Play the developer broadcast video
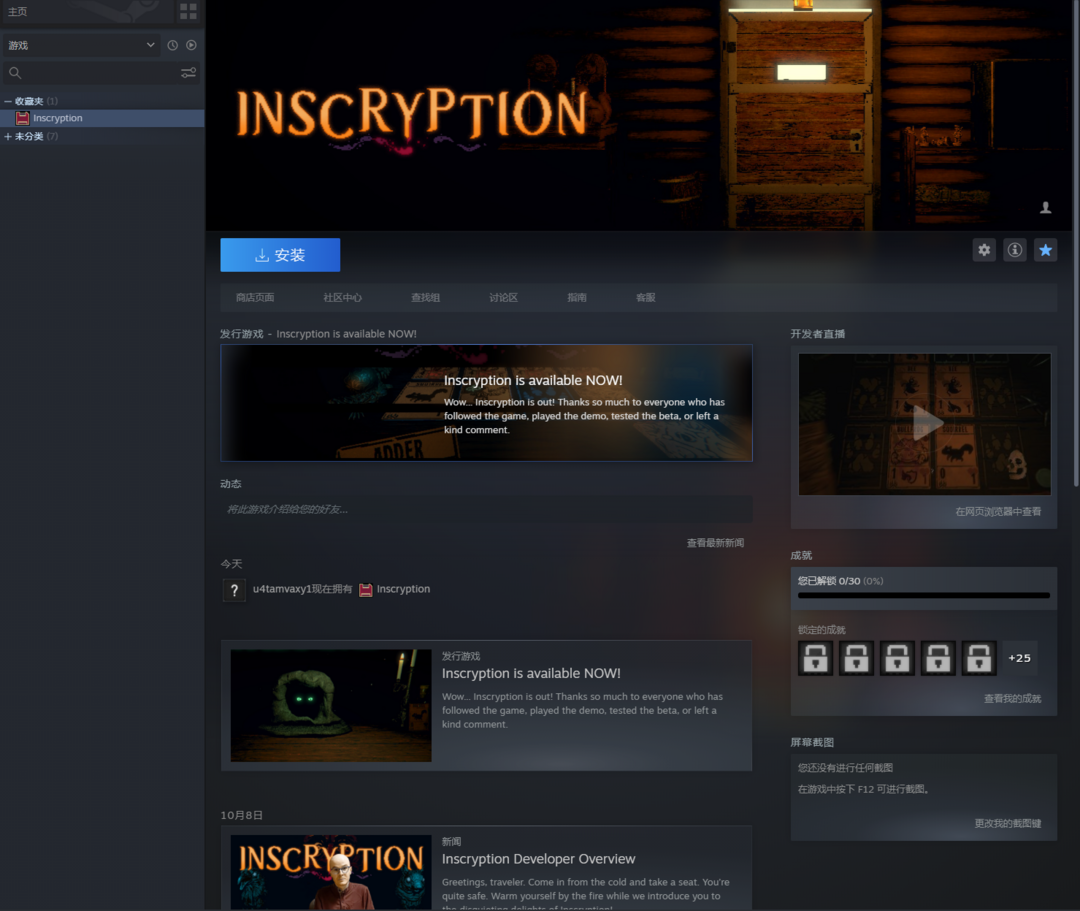Screen dimensions: 1080x911 tap(924, 424)
